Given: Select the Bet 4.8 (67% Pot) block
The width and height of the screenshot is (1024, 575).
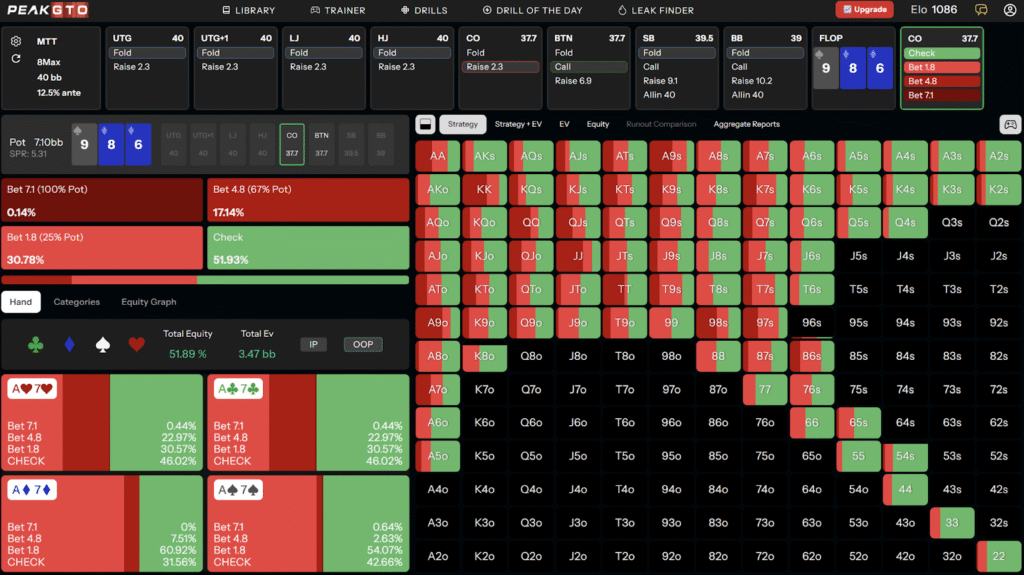Looking at the screenshot, I should [x=309, y=200].
